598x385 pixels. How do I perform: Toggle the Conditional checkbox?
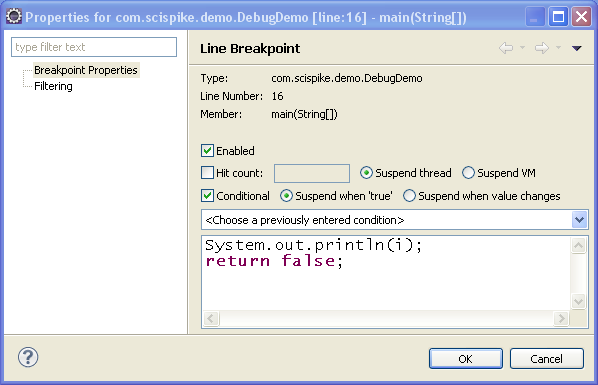click(x=207, y=196)
